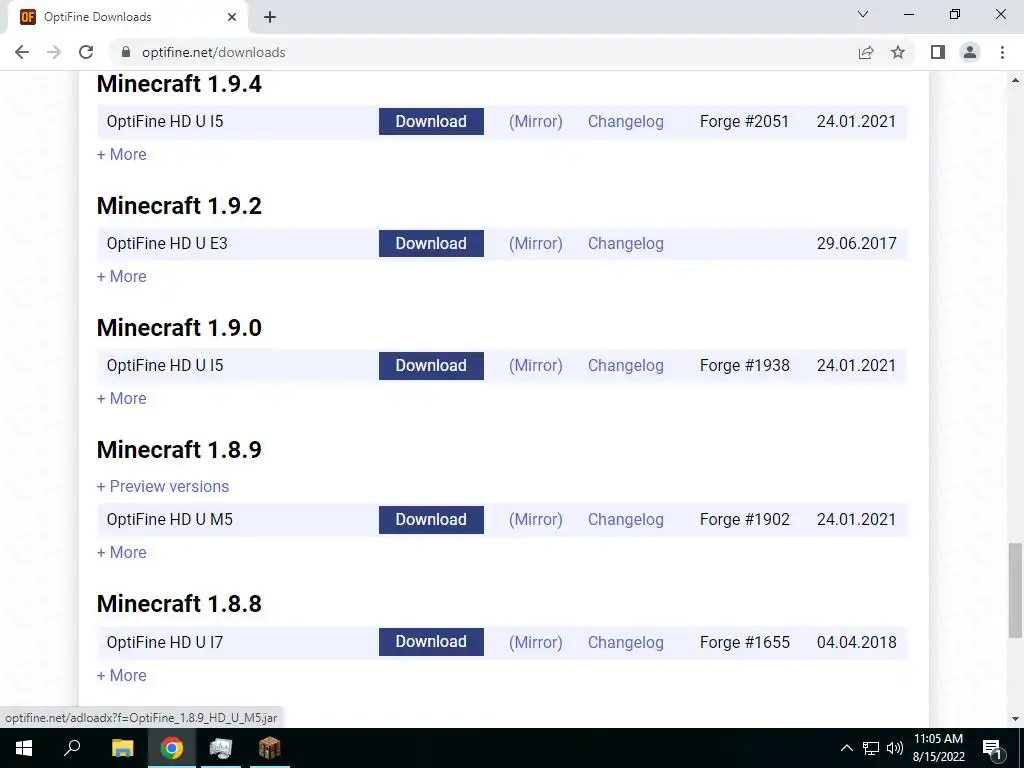The width and height of the screenshot is (1024, 768).
Task: Open the Windows Start menu
Action: tap(24, 748)
